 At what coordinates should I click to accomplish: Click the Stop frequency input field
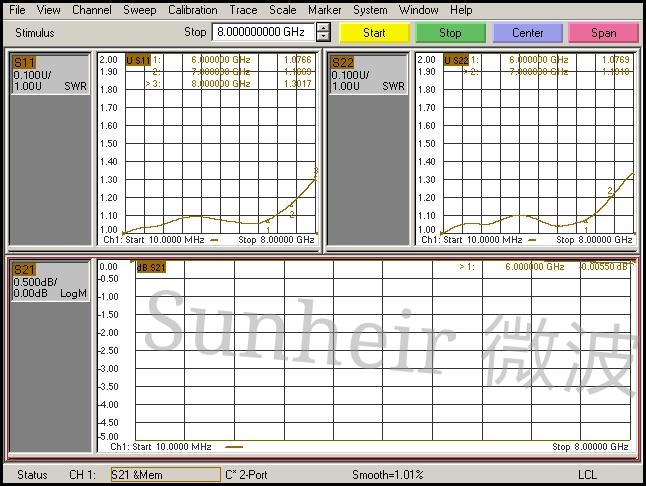[x=263, y=32]
